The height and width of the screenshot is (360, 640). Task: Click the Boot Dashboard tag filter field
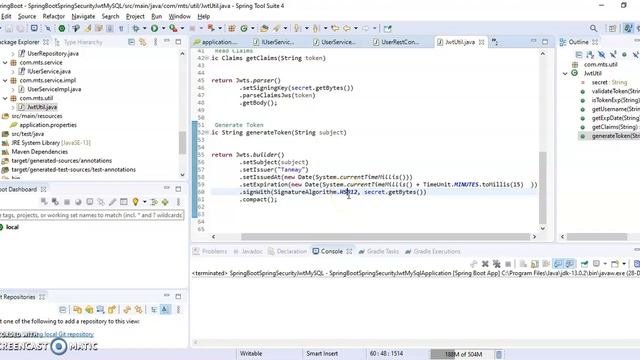tap(92, 215)
